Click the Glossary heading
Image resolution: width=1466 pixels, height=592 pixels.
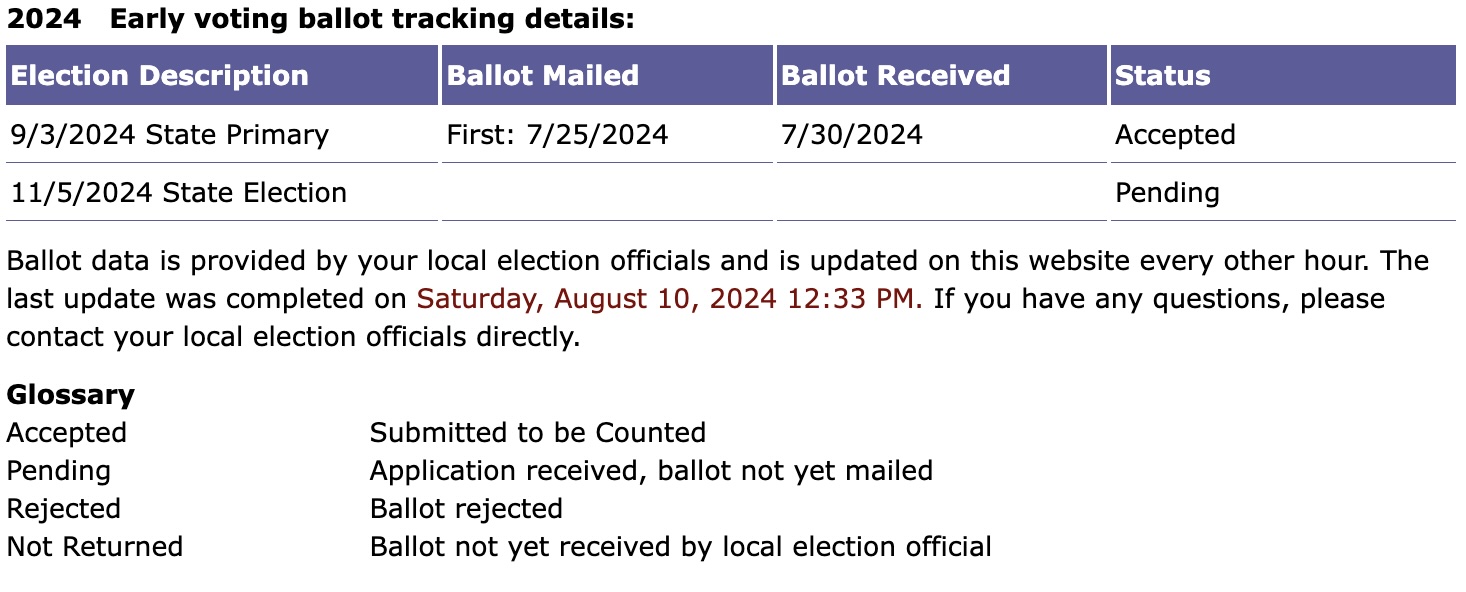[70, 394]
